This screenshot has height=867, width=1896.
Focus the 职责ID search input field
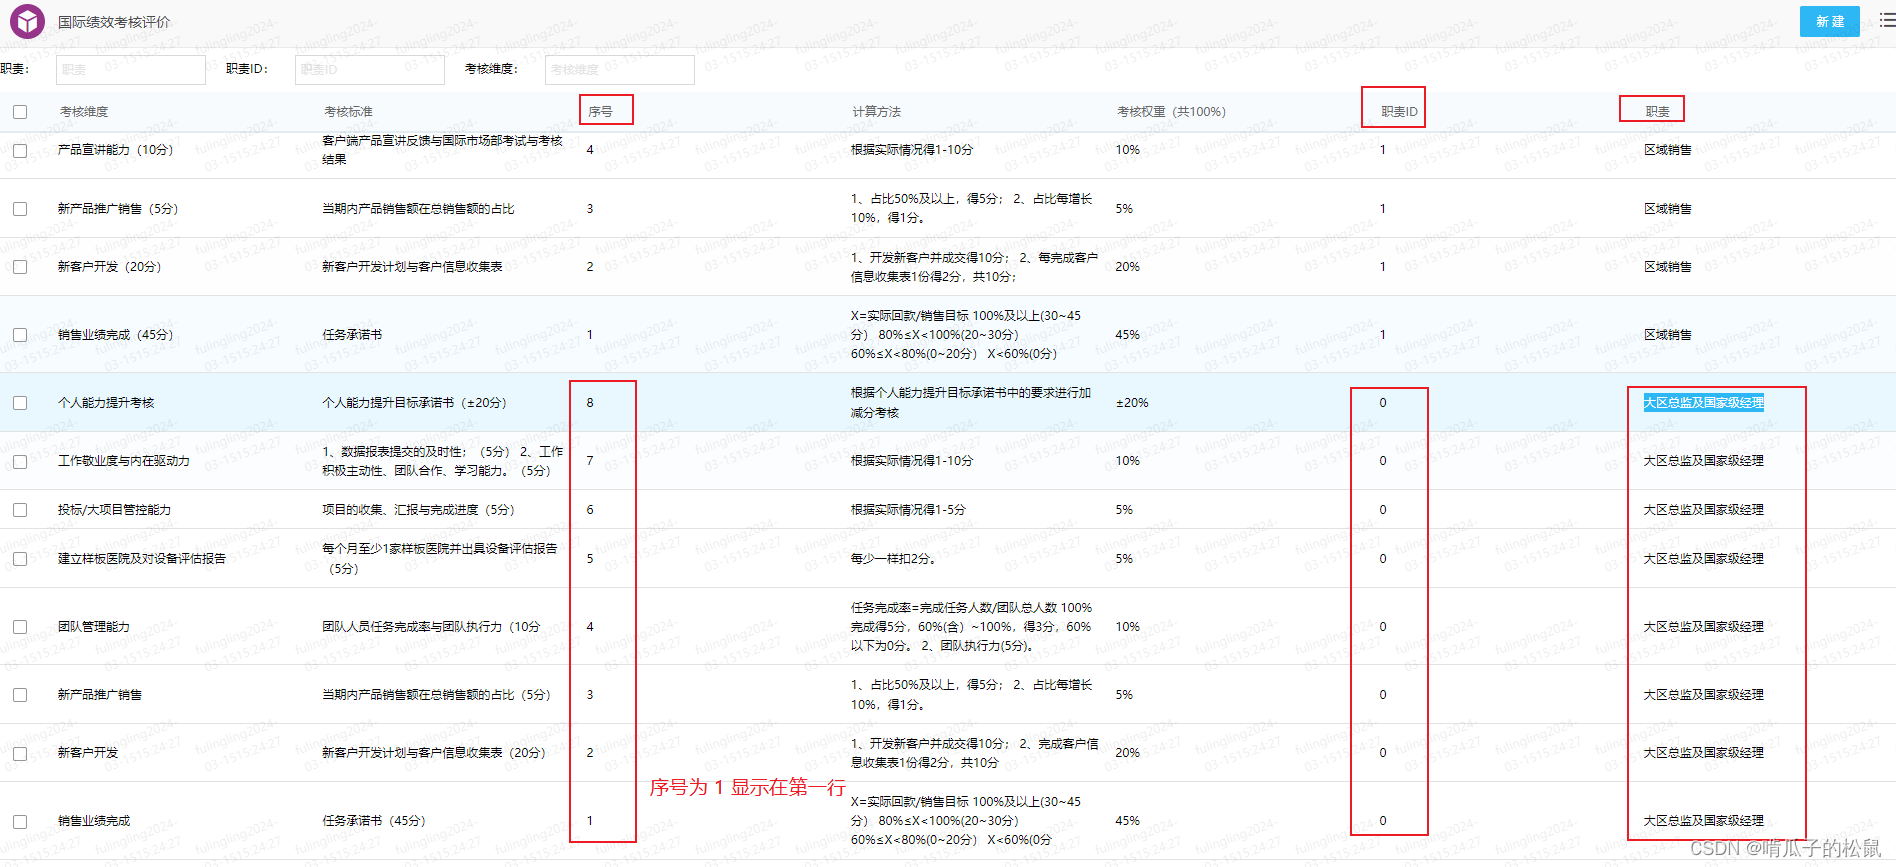pyautogui.click(x=370, y=69)
